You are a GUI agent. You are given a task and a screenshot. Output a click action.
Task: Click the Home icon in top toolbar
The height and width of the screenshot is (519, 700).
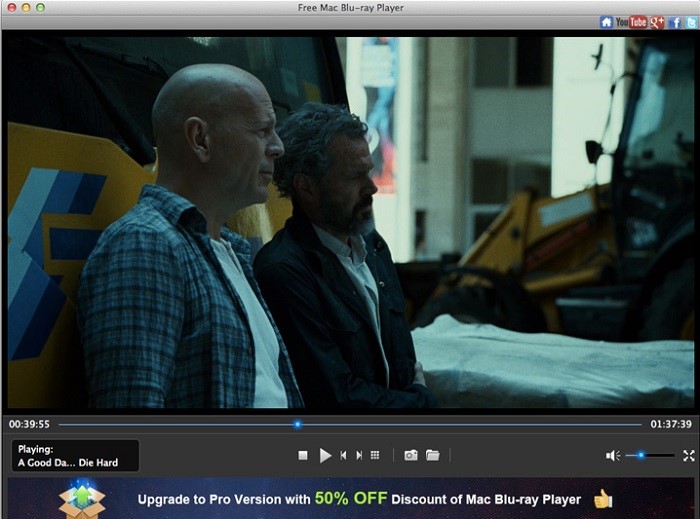(x=606, y=22)
